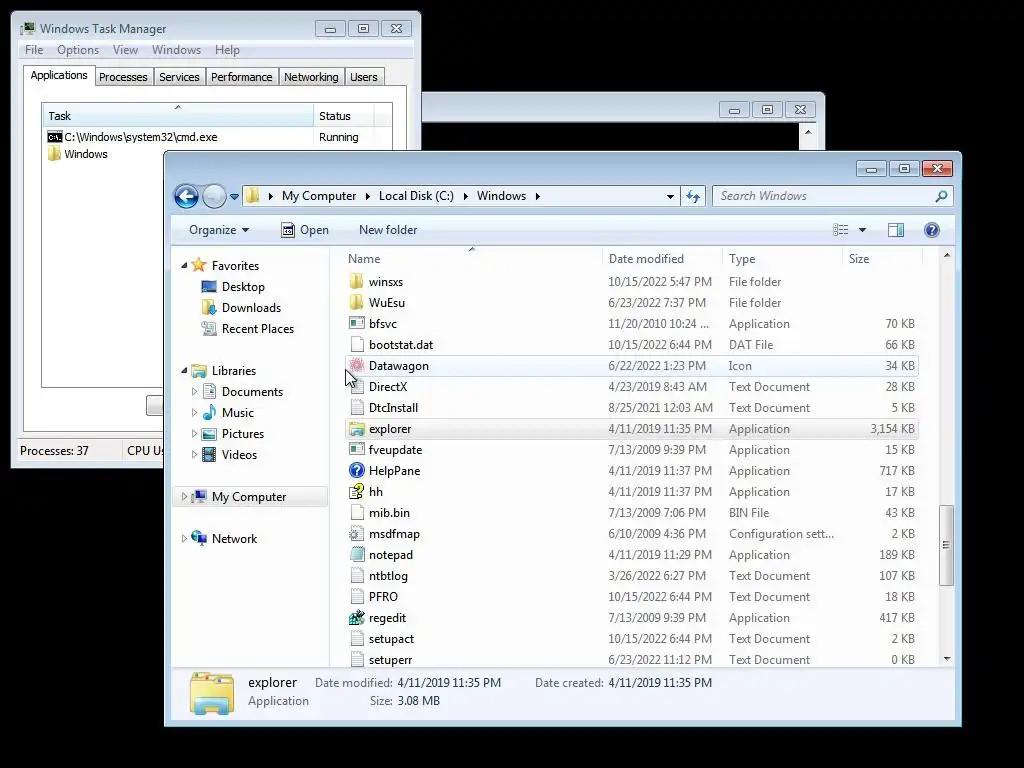Viewport: 1024px width, 768px height.
Task: Click the Forward arrow in Explorer
Action: coord(214,196)
